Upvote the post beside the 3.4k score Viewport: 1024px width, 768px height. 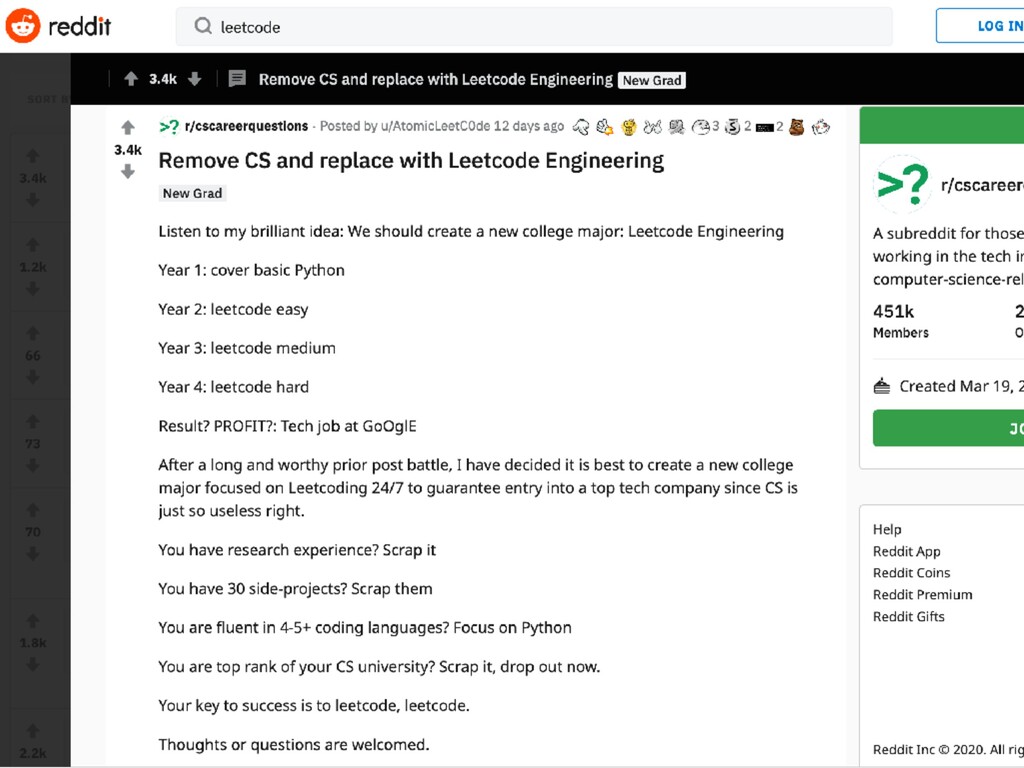pyautogui.click(x=128, y=128)
